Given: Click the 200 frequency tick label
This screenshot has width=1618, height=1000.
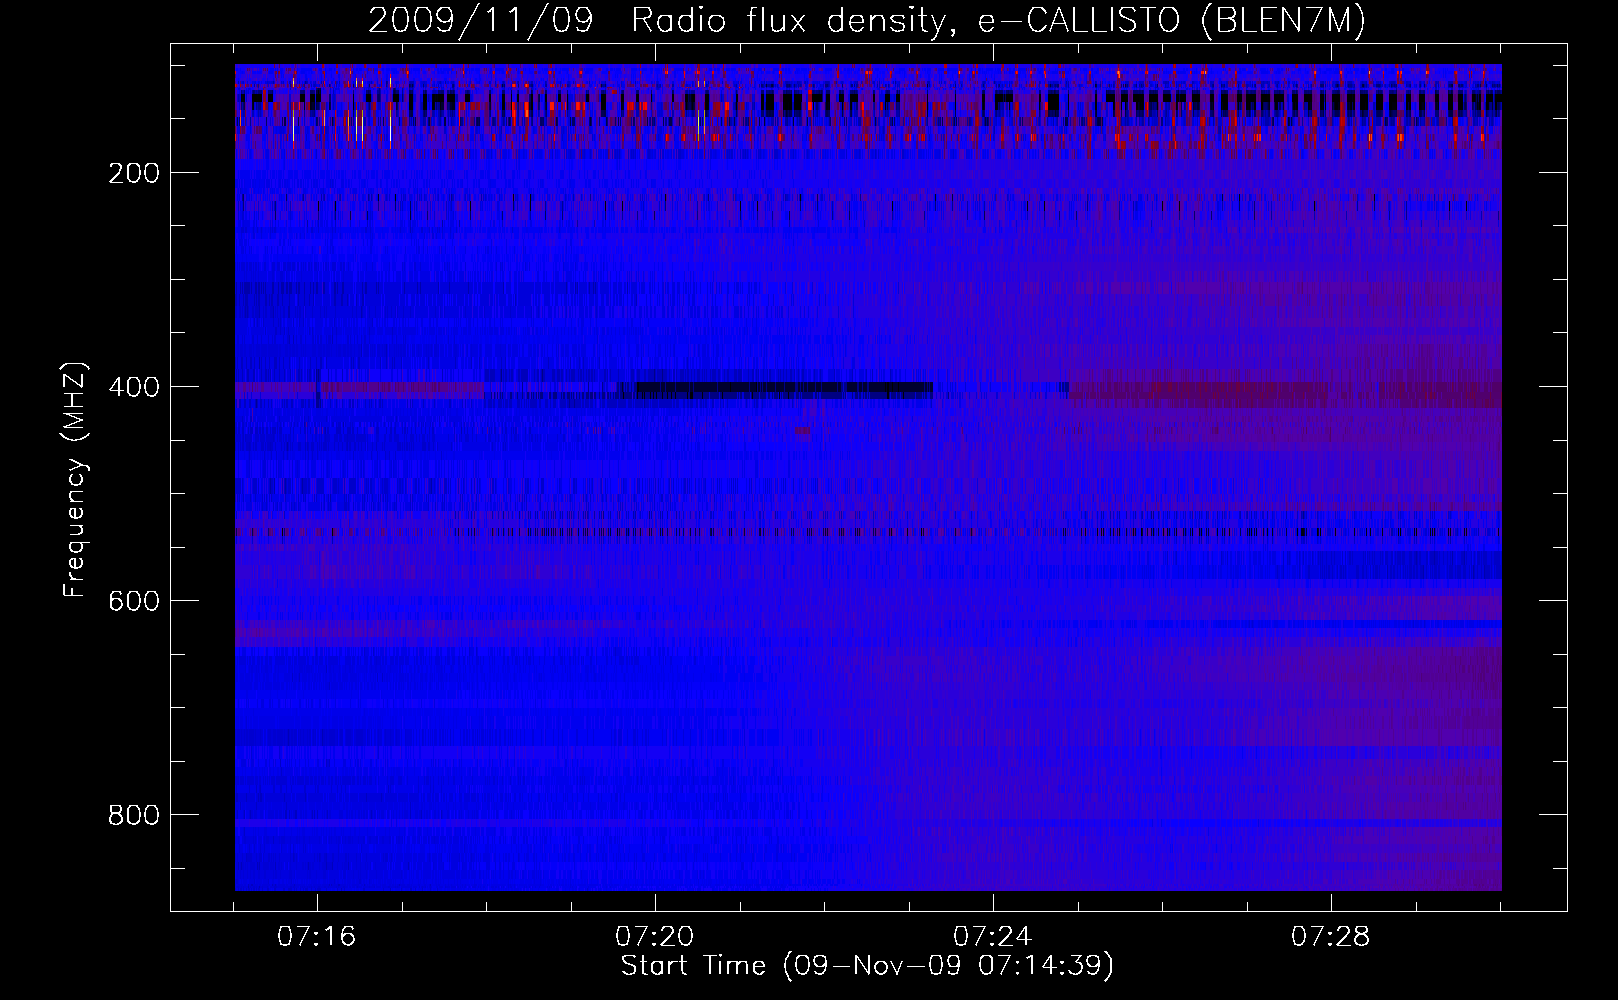Looking at the screenshot, I should pyautogui.click(x=135, y=172).
